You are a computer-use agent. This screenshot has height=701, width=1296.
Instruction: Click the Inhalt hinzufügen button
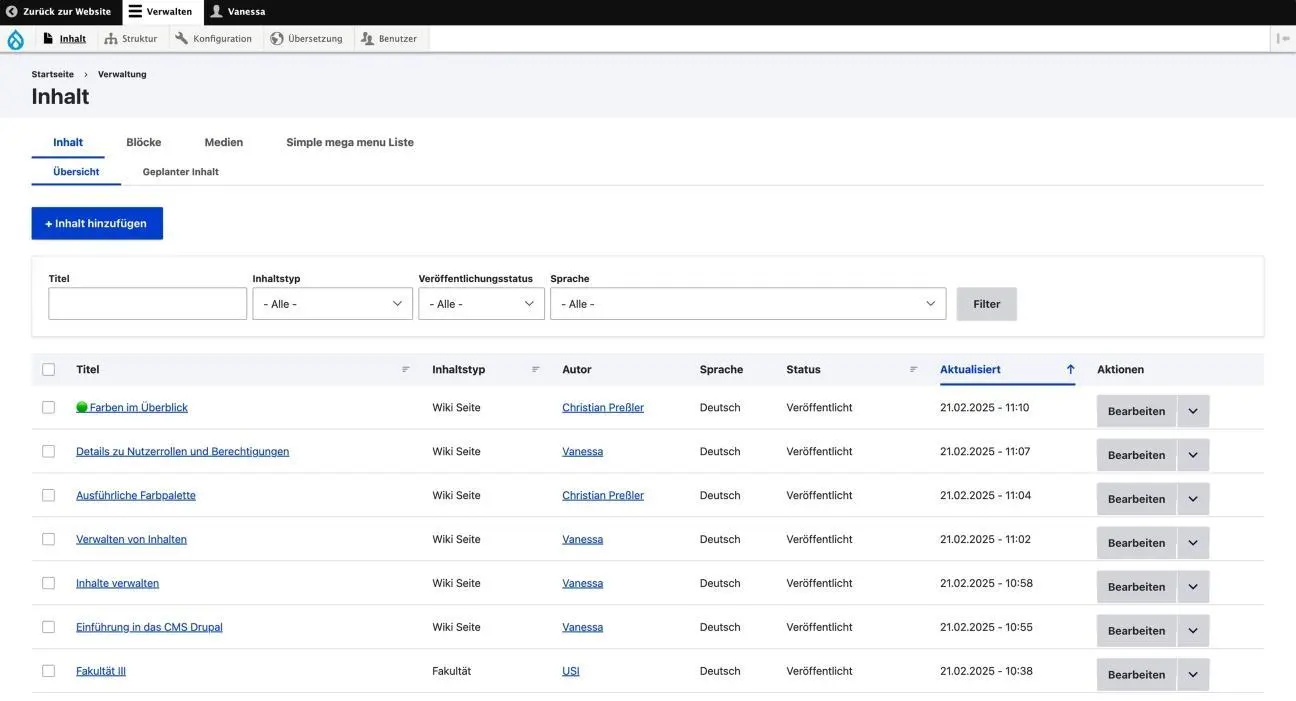(x=97, y=224)
